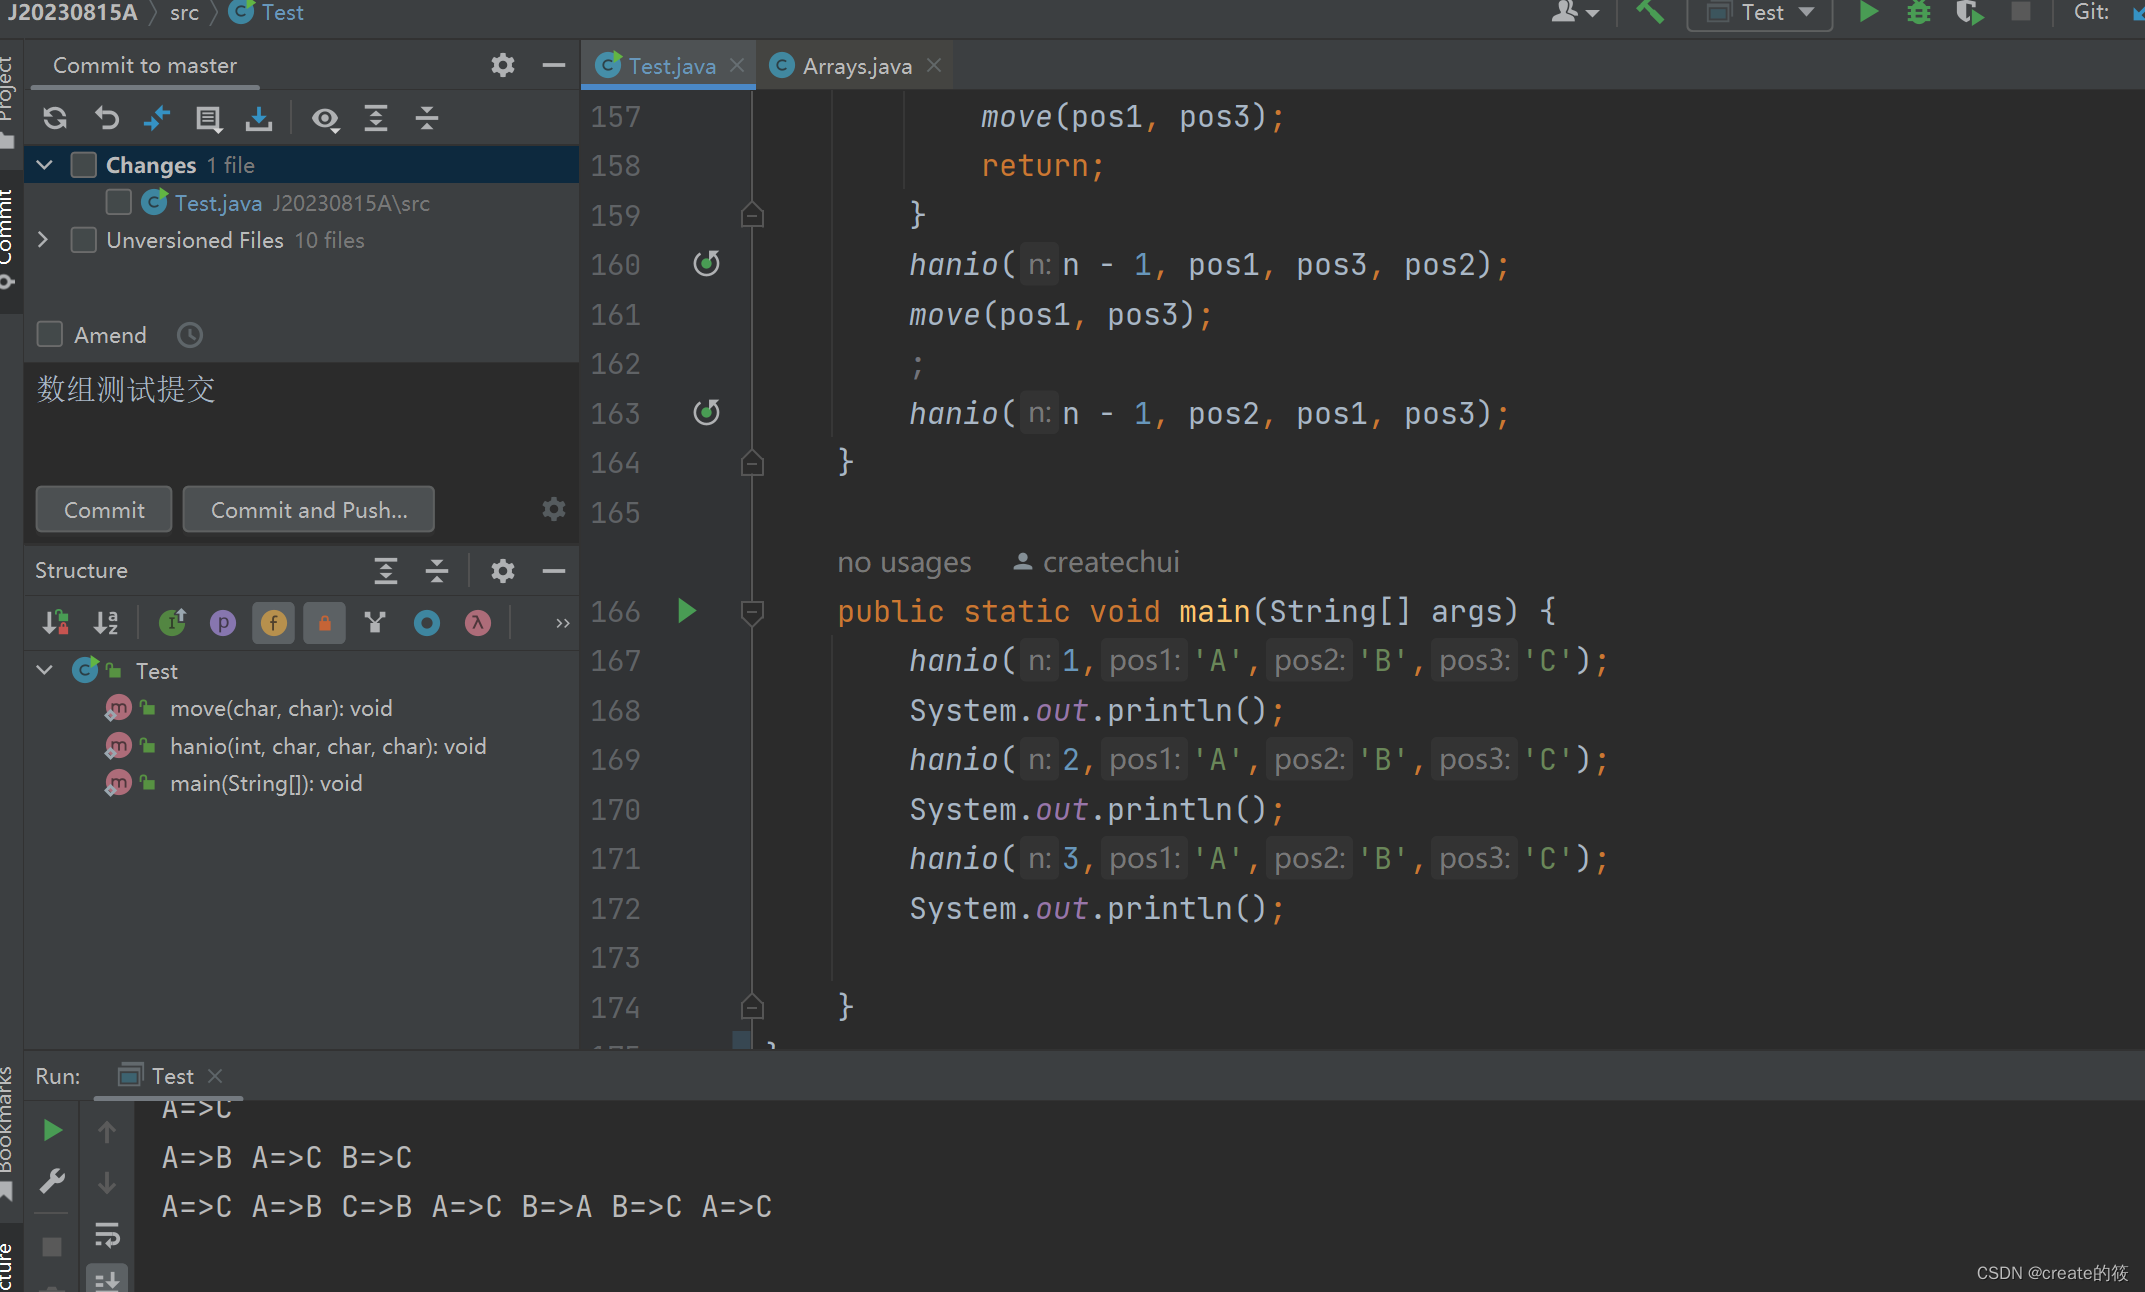Switch to the Arrays.java editor tab
The image size is (2145, 1292).
click(855, 66)
